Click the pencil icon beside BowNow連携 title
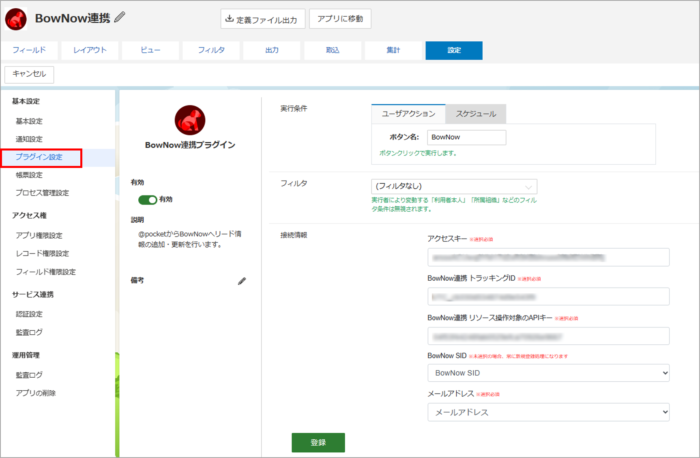Image resolution: width=700 pixels, height=458 pixels. point(120,17)
